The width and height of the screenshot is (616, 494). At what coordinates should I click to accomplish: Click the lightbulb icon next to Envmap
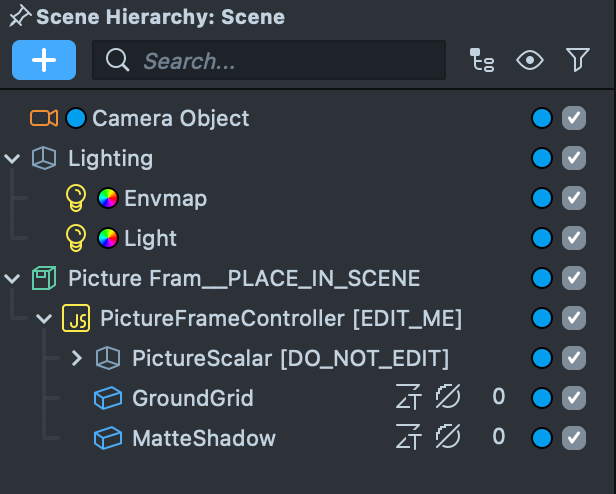(x=76, y=198)
